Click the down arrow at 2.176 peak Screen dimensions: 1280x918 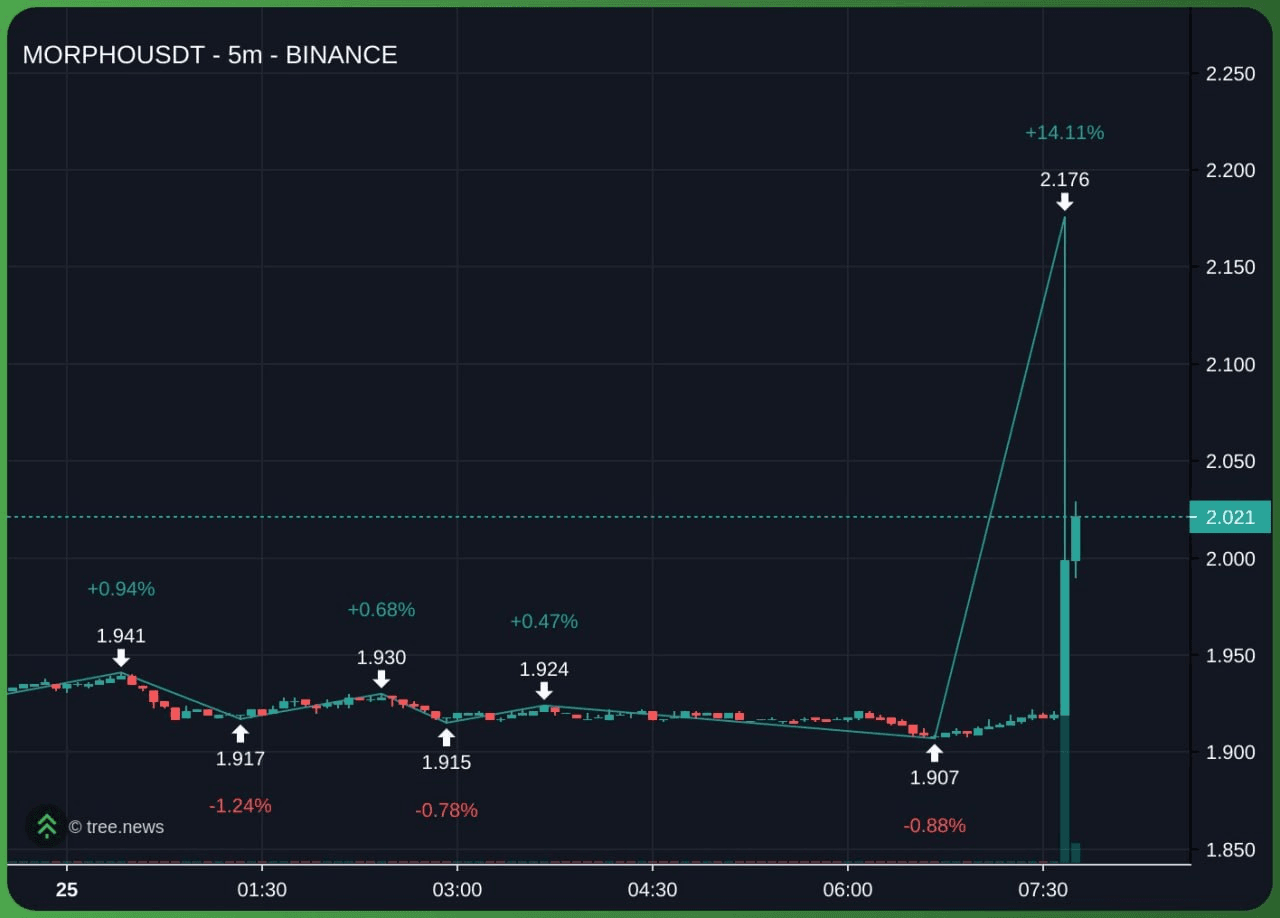1065,202
